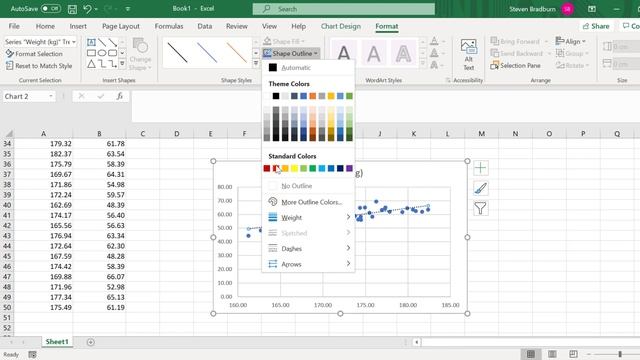Expand the Weight submenu
This screenshot has width=640, height=360.
point(308,218)
